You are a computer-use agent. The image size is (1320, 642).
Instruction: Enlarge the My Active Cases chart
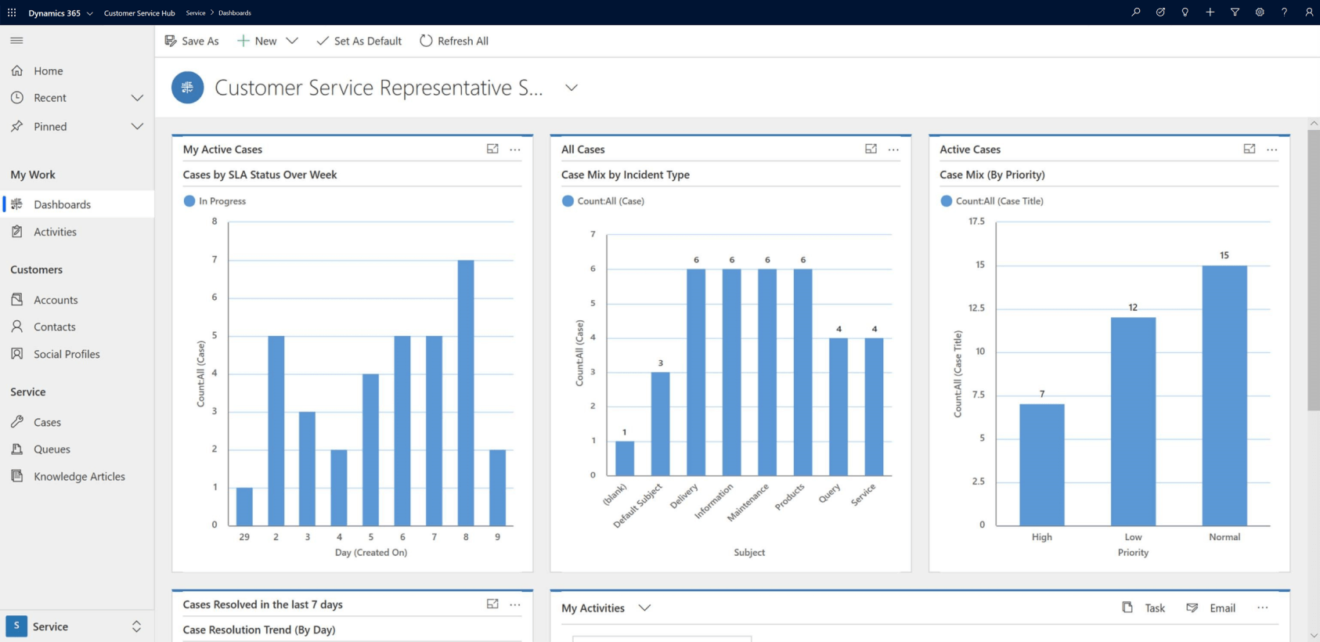(x=493, y=148)
